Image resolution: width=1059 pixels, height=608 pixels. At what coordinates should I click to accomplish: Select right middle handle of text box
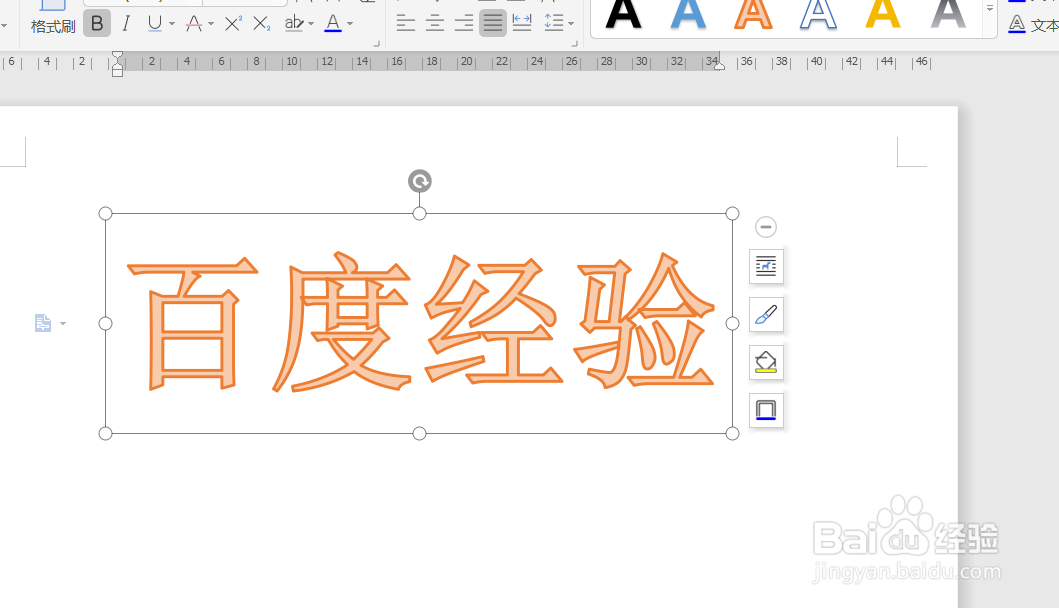coord(732,324)
